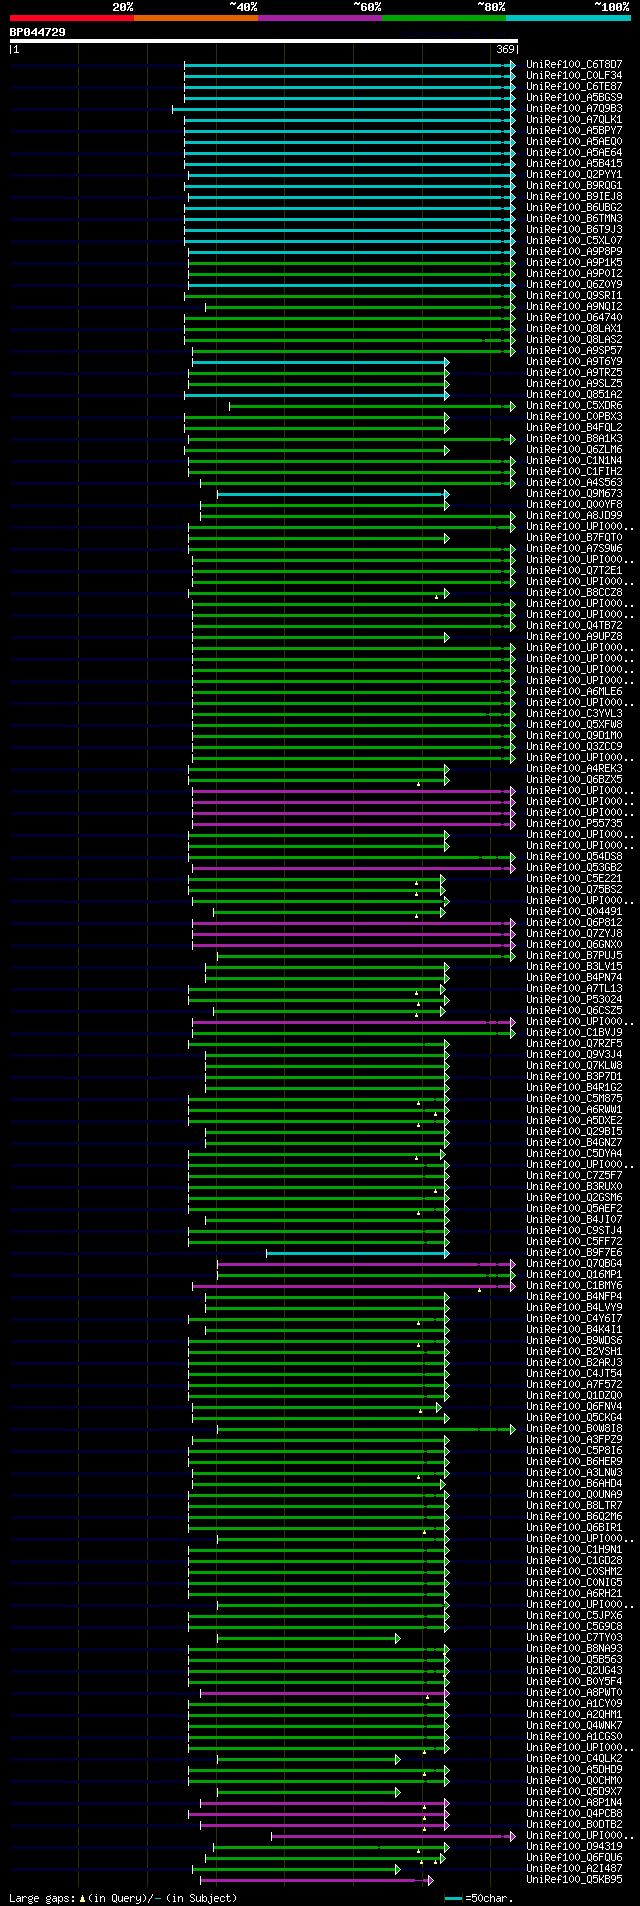
Task: Click the arrowhead ending UniRef100_A2I487 alignment
Action: 398,1869
